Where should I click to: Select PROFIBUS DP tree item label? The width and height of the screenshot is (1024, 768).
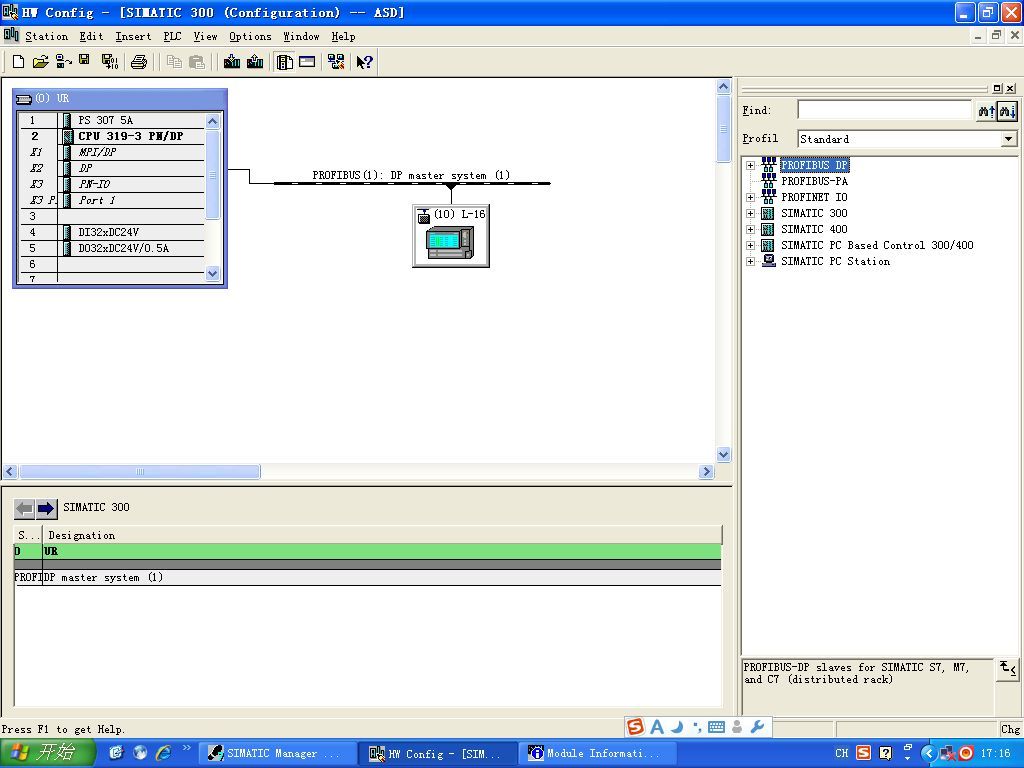coord(814,165)
